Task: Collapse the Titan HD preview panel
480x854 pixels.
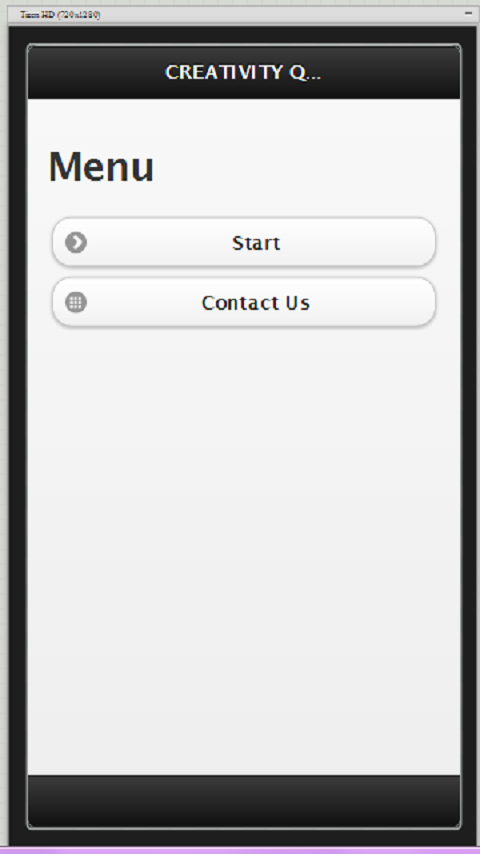Action: point(468,14)
